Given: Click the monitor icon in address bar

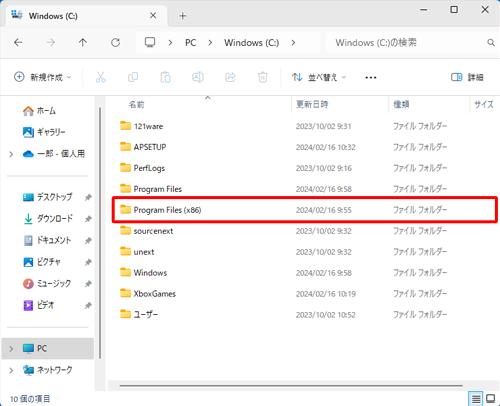Looking at the screenshot, I should pos(150,42).
